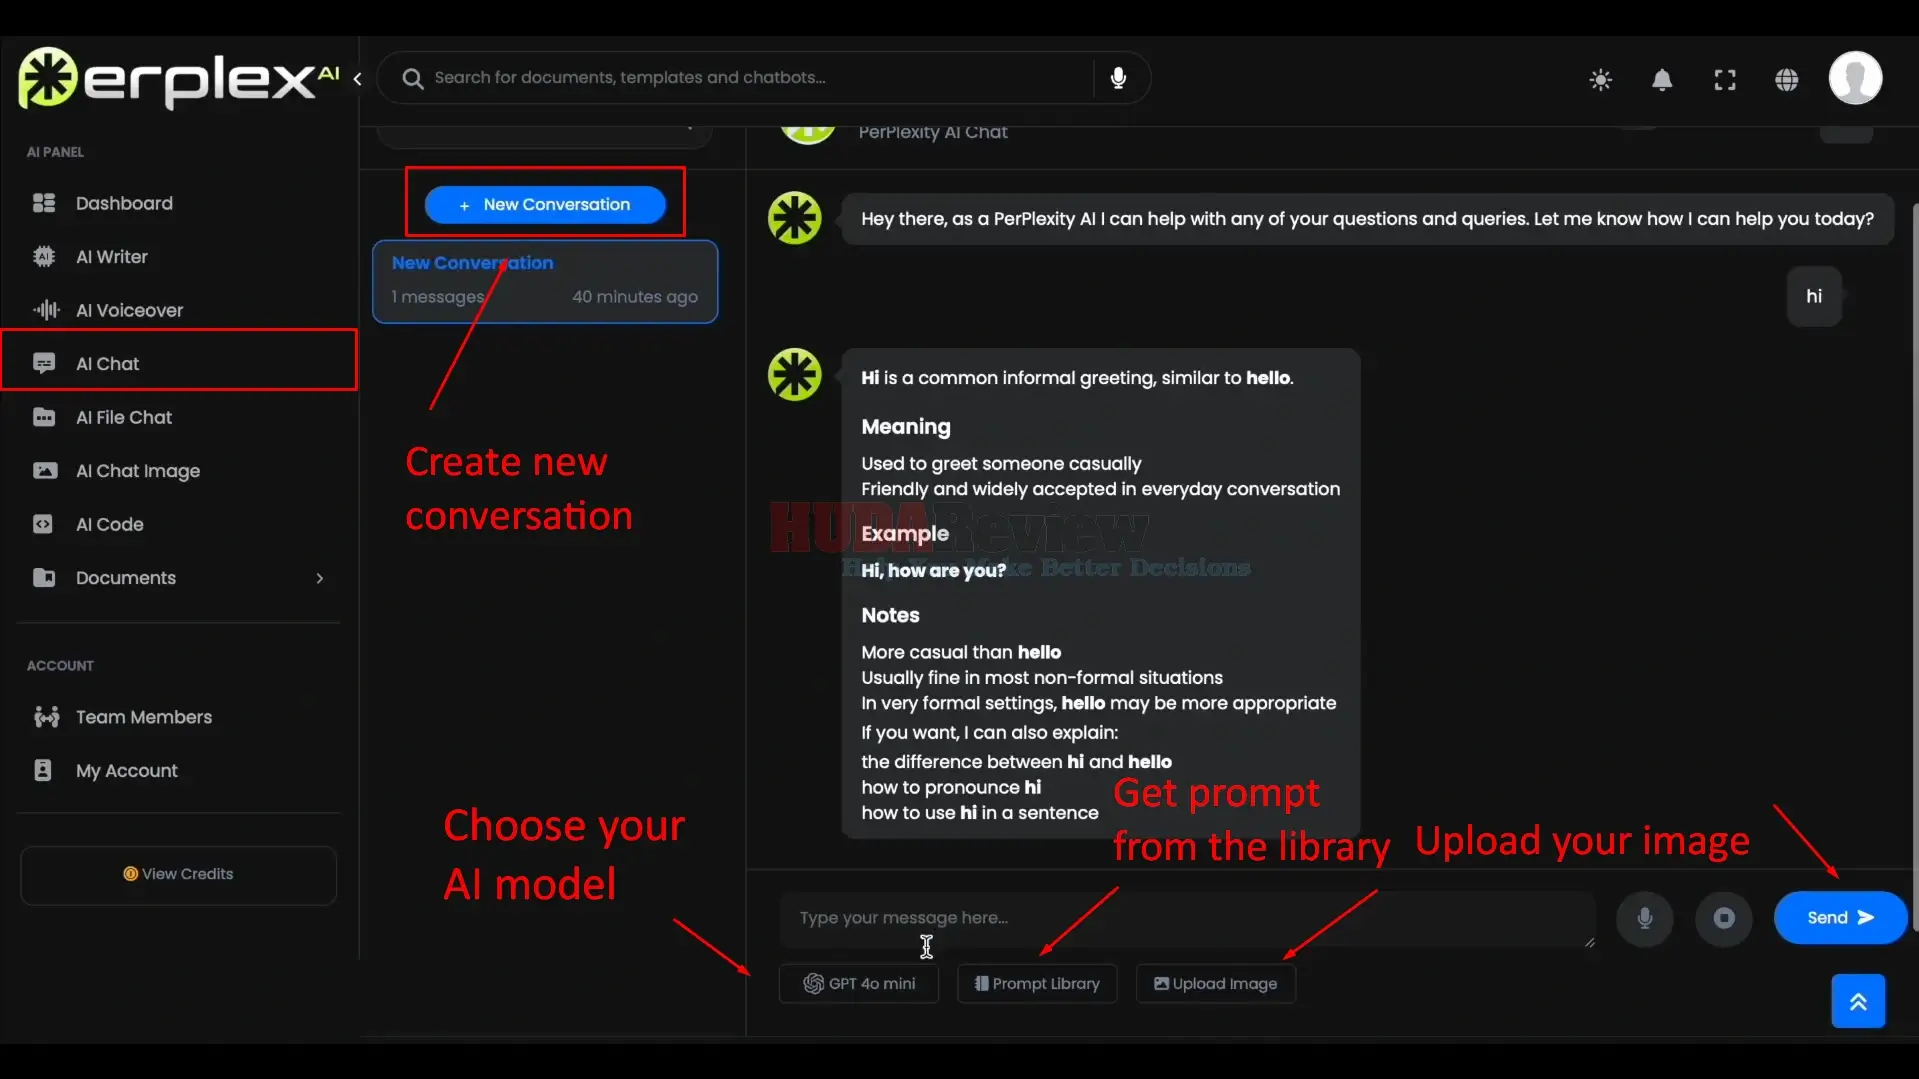This screenshot has width=1919, height=1079.
Task: Click the Dashboard grid icon
Action: pos(44,203)
